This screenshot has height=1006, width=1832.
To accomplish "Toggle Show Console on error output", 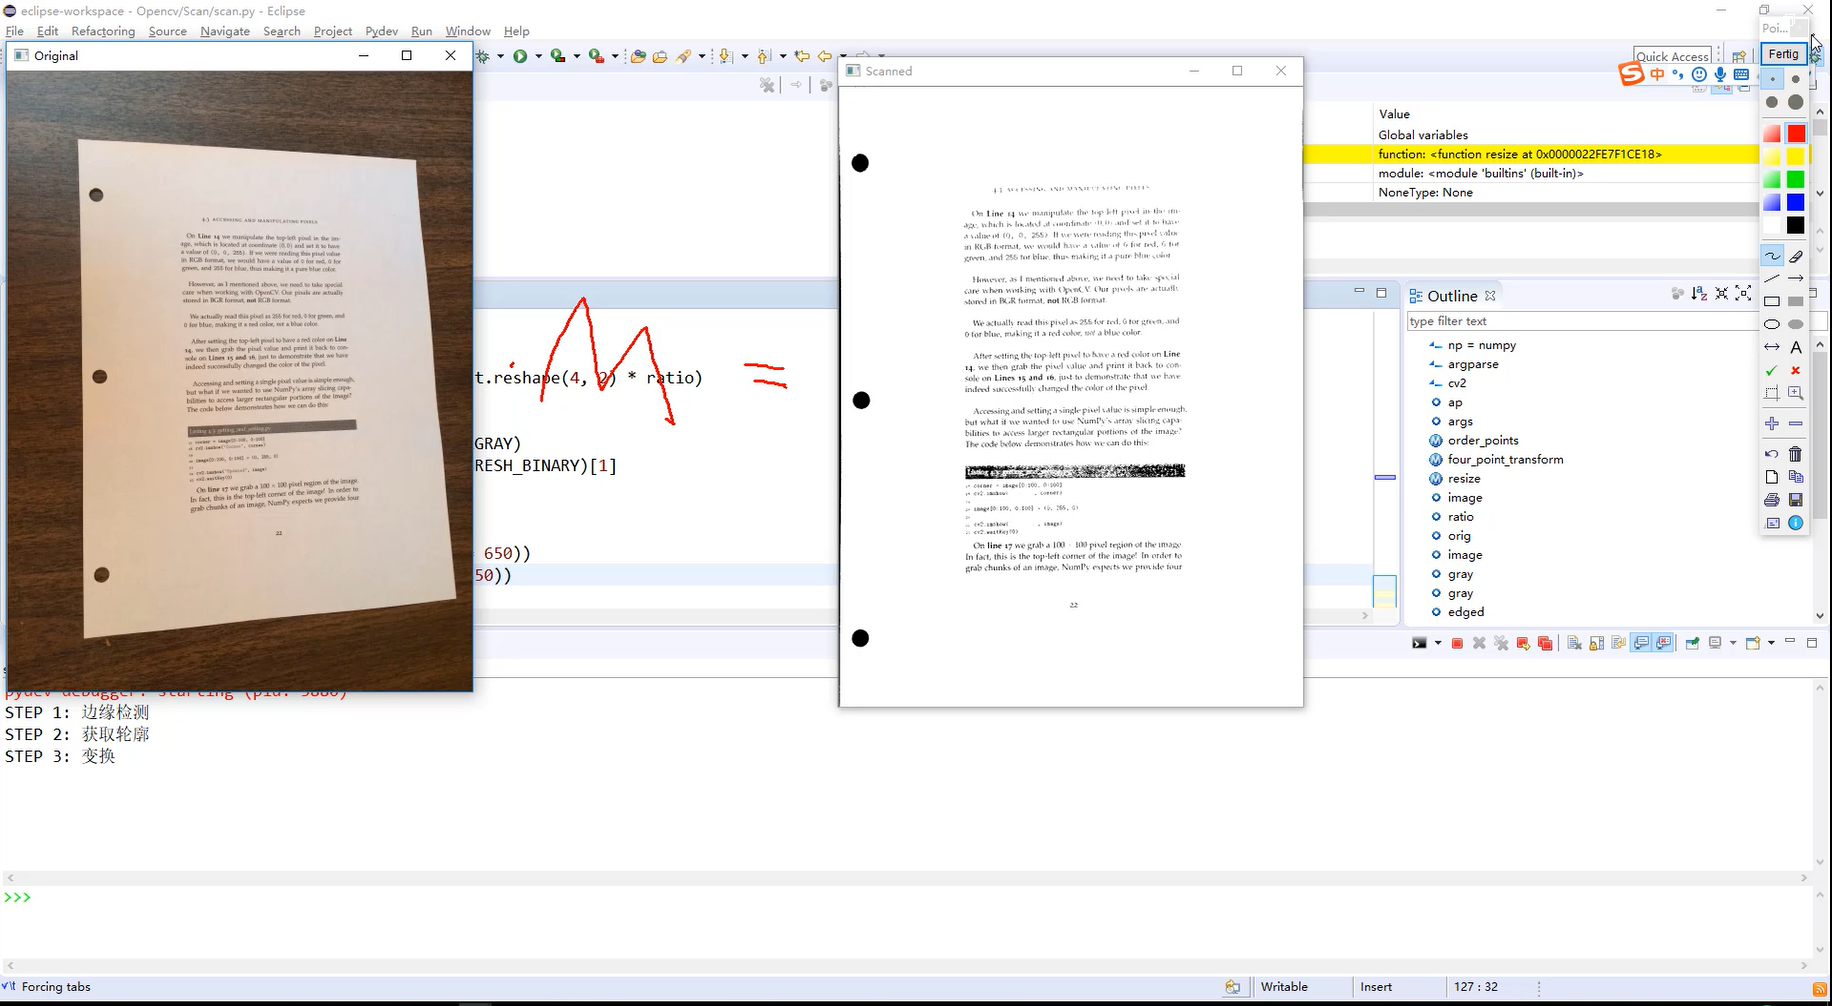I will tap(1664, 643).
